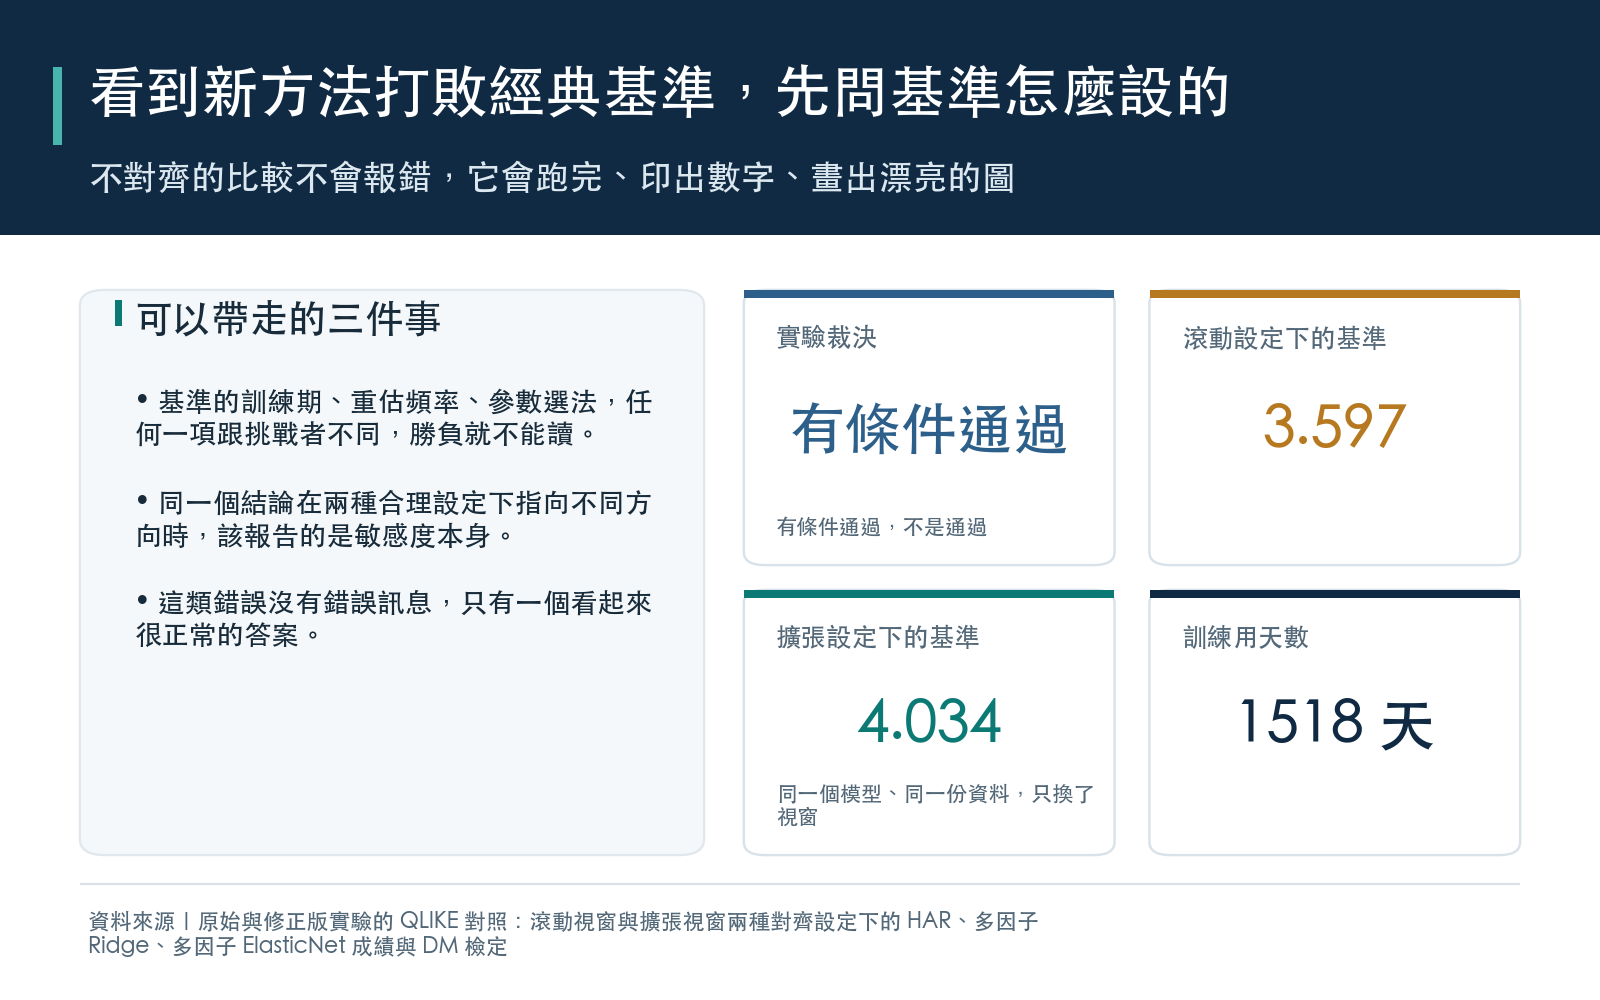1600x1000 pixels.
Task: Click the caption 同一個模型、同一份資料
Action: click(x=936, y=805)
